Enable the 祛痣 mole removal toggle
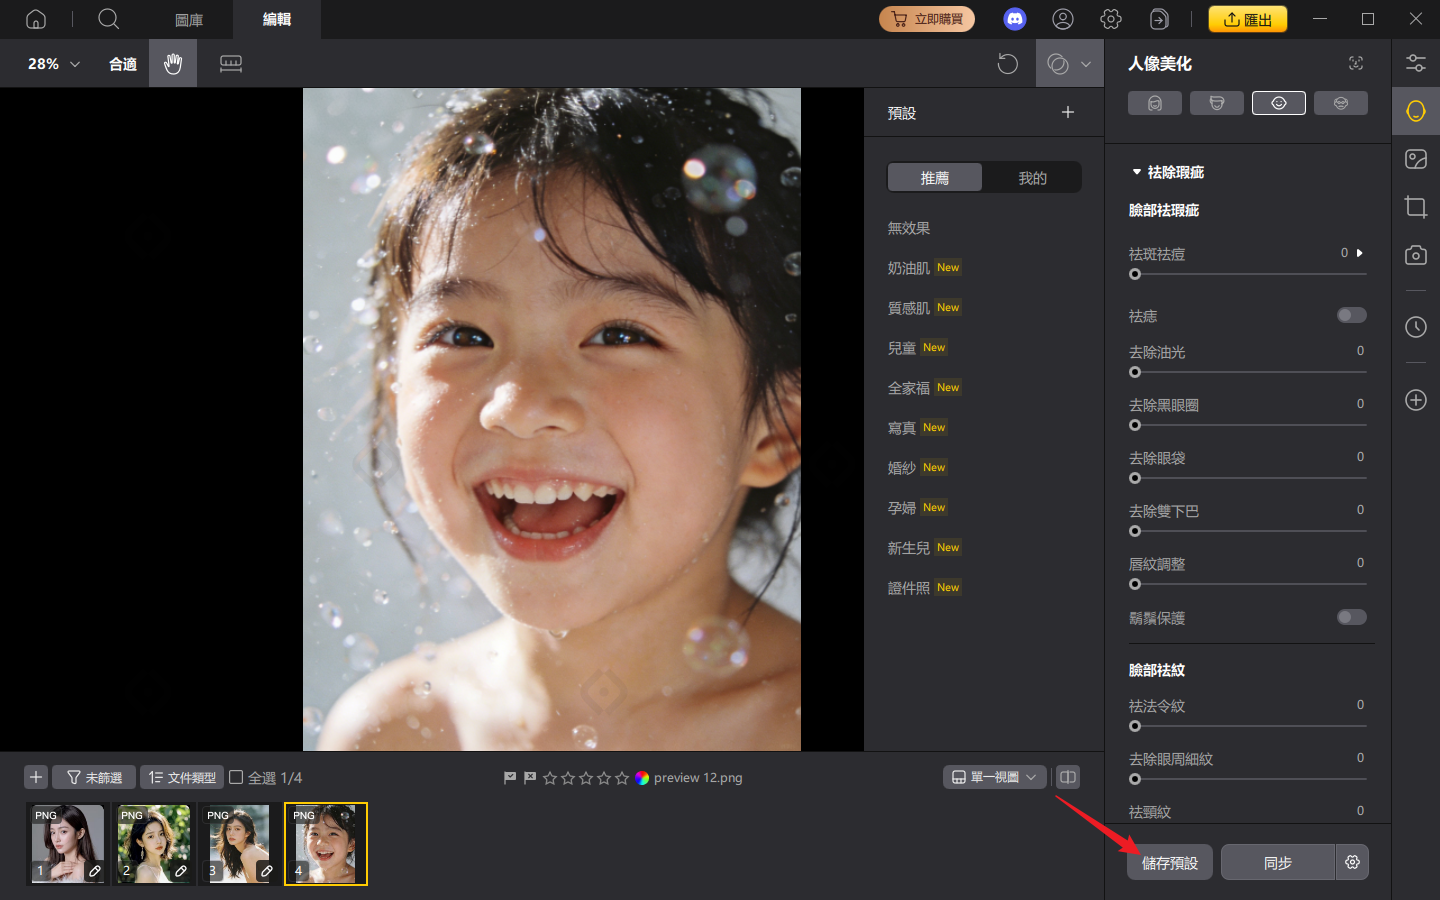The height and width of the screenshot is (900, 1440). click(1351, 314)
